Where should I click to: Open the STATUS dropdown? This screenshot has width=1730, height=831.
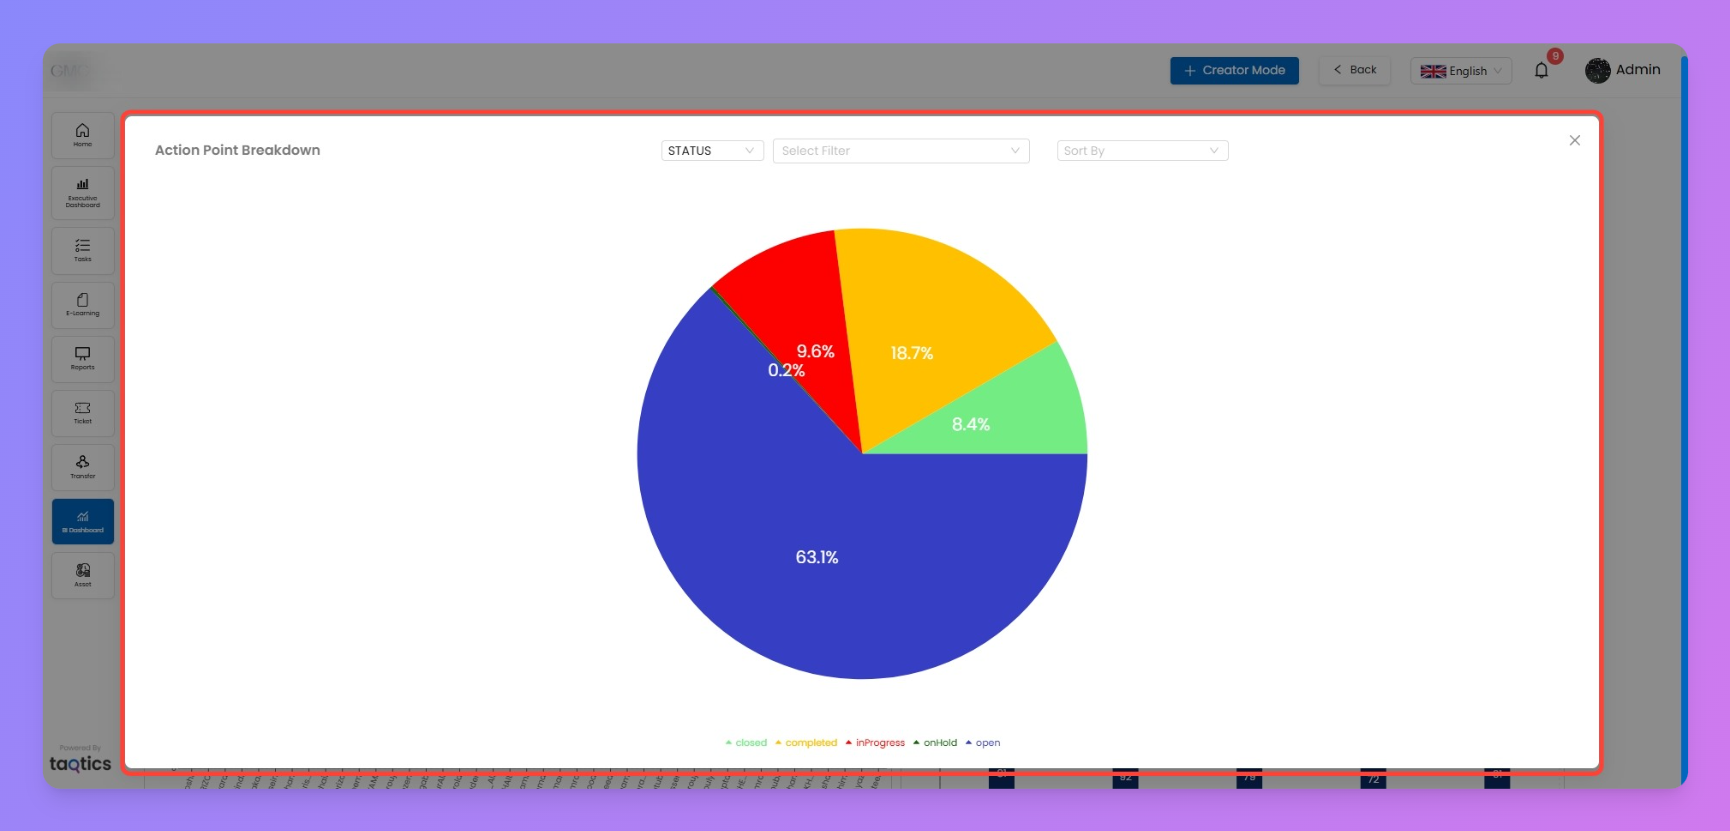(x=712, y=151)
